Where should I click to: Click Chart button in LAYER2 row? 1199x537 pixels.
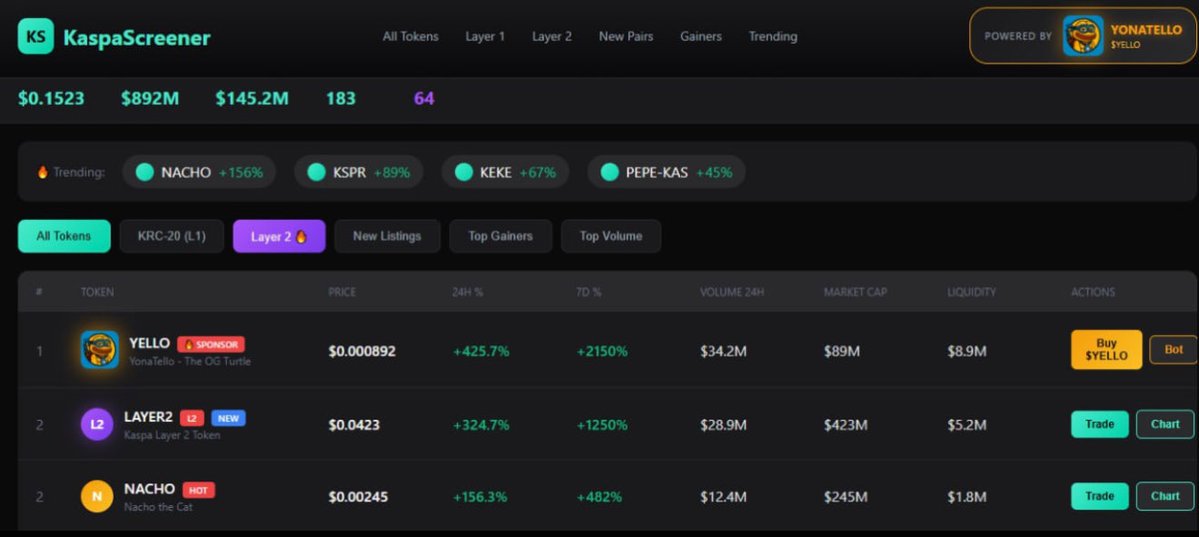click(x=1165, y=425)
